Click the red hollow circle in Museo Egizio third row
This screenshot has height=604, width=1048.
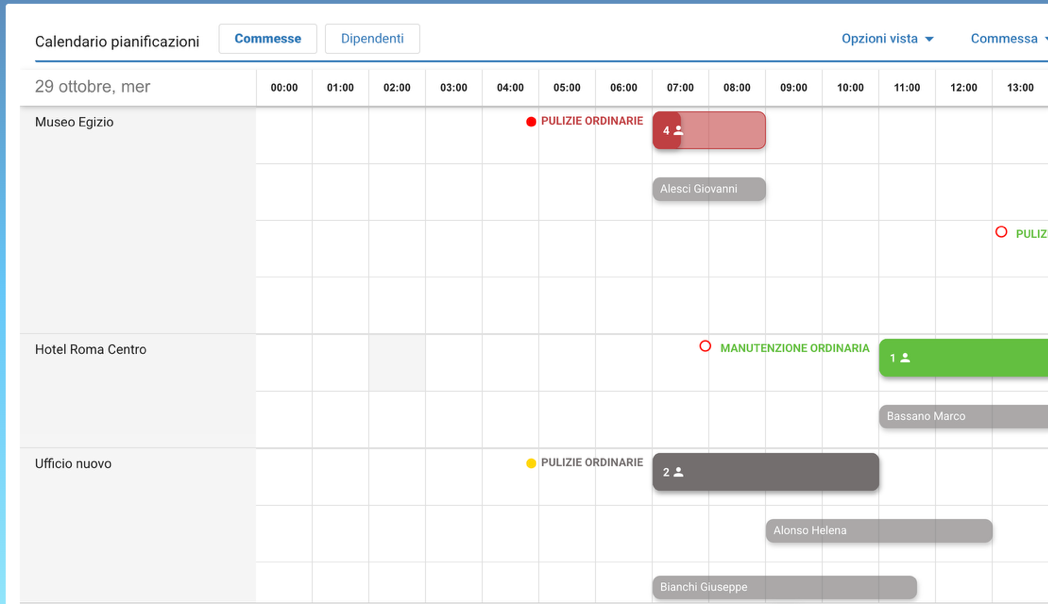pyautogui.click(x=1001, y=232)
